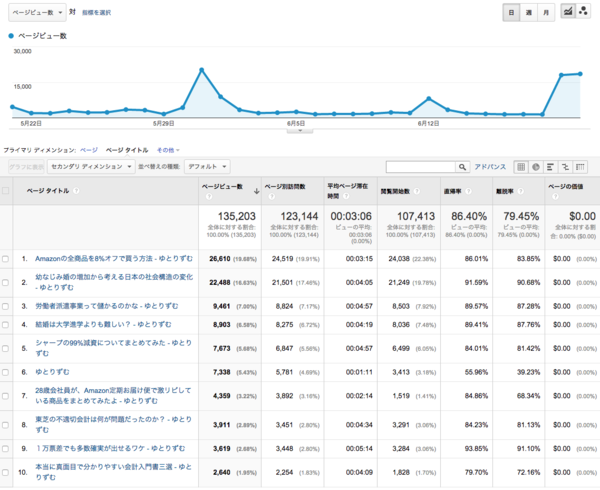
Task: Check row 8 東芝の不適切会計 checkbox
Action: 5,425
